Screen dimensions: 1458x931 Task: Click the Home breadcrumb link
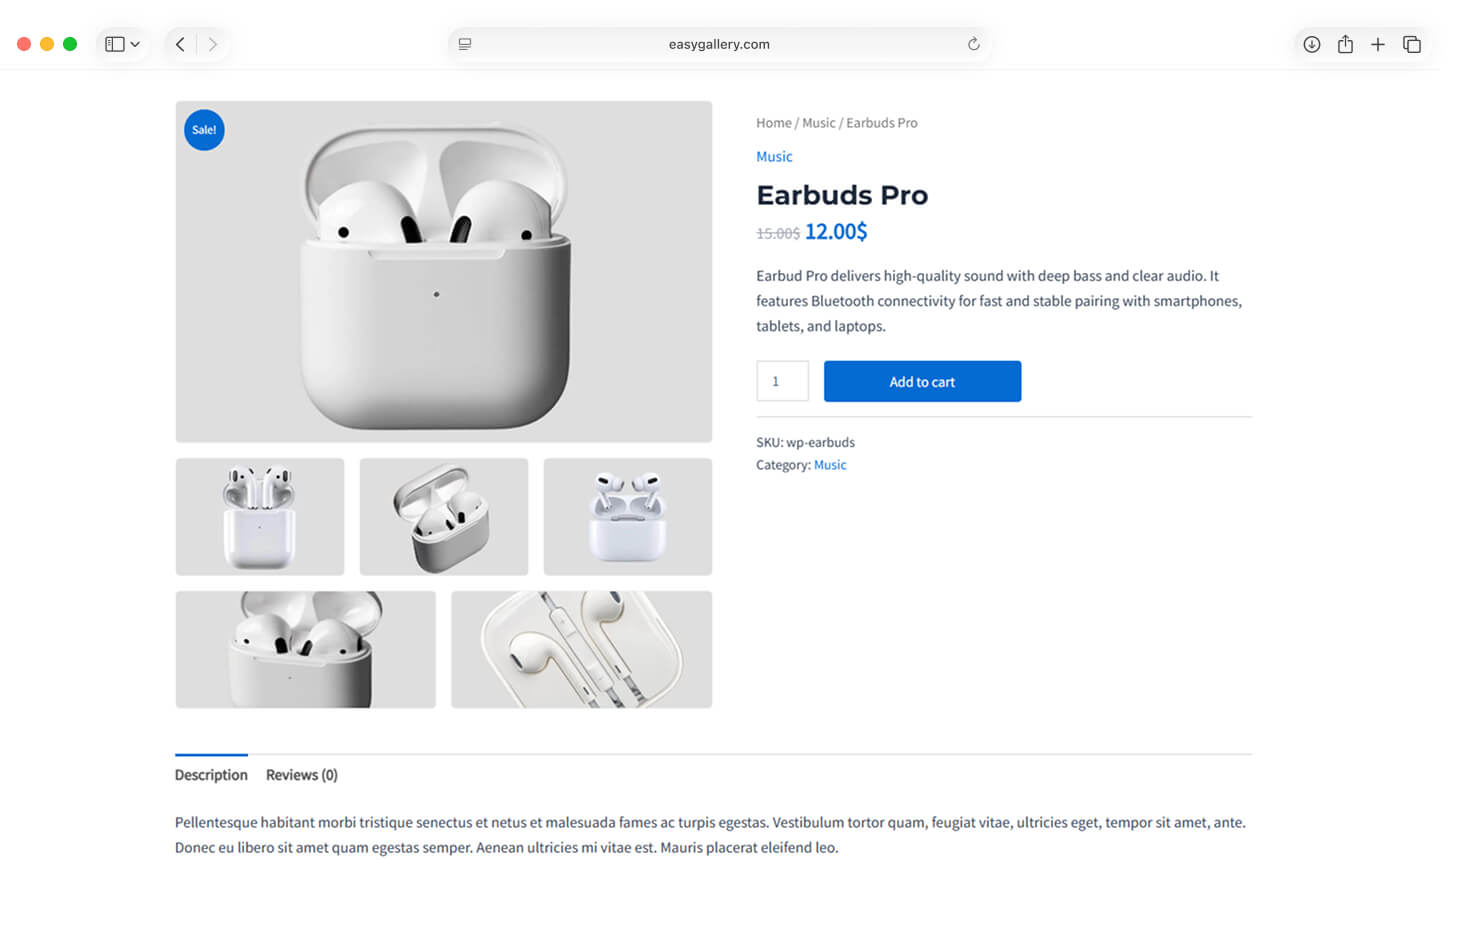pyautogui.click(x=773, y=123)
